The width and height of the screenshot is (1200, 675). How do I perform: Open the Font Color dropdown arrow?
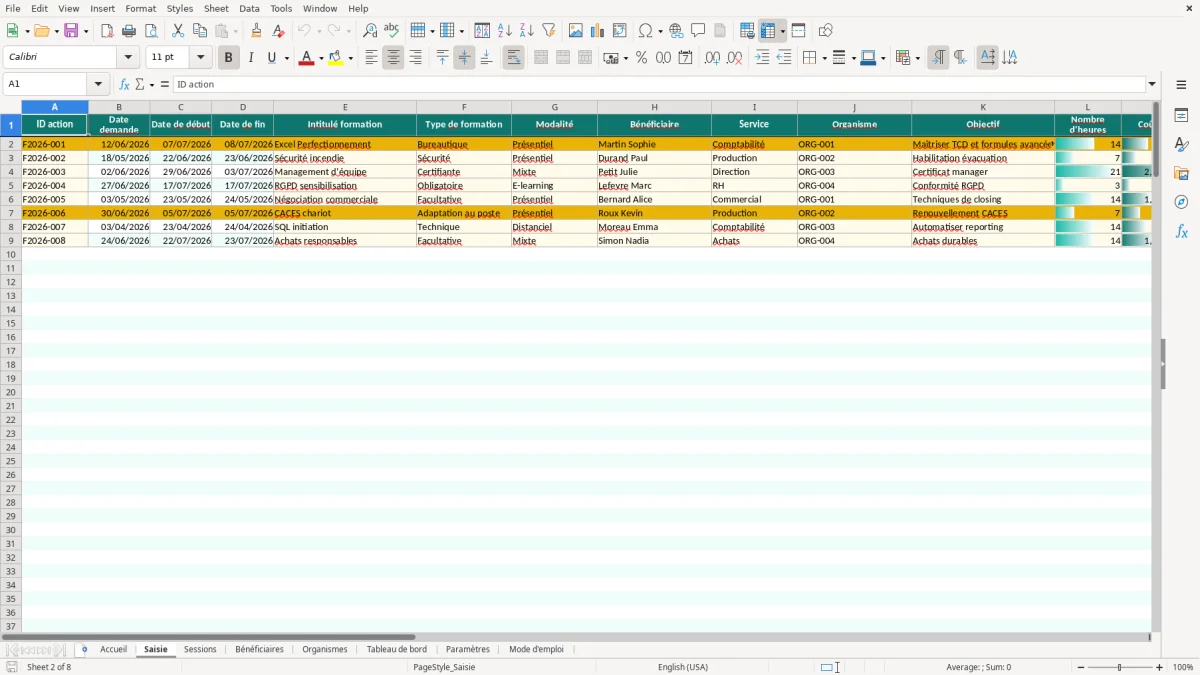pos(320,58)
